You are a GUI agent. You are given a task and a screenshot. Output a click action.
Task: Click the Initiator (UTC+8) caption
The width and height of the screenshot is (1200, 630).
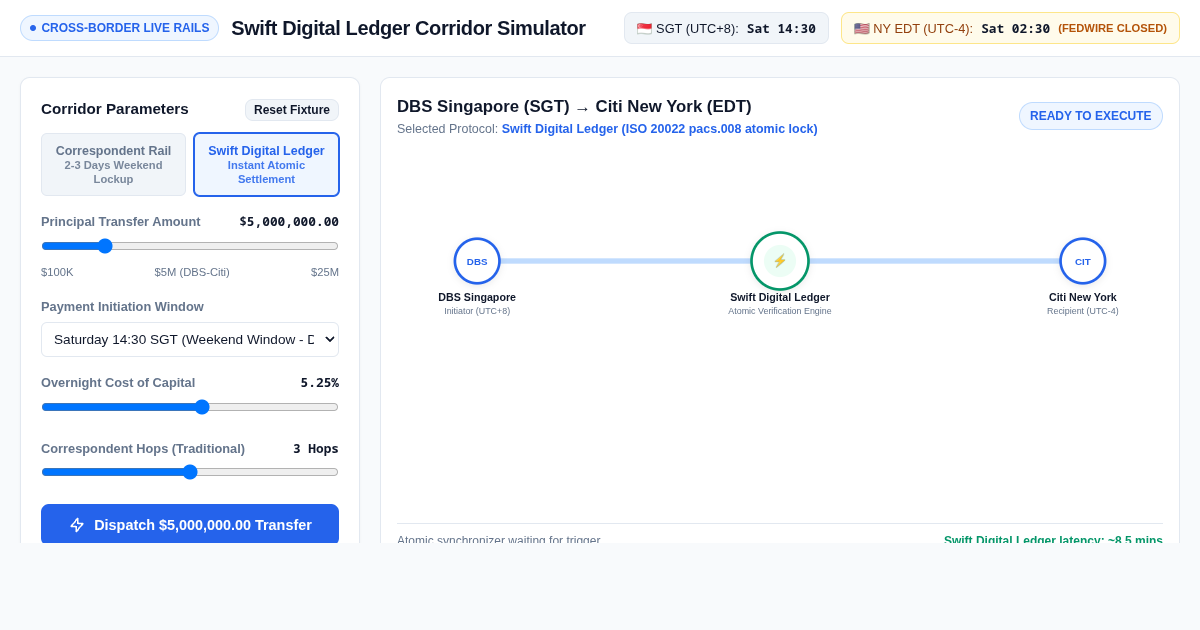pos(477,311)
